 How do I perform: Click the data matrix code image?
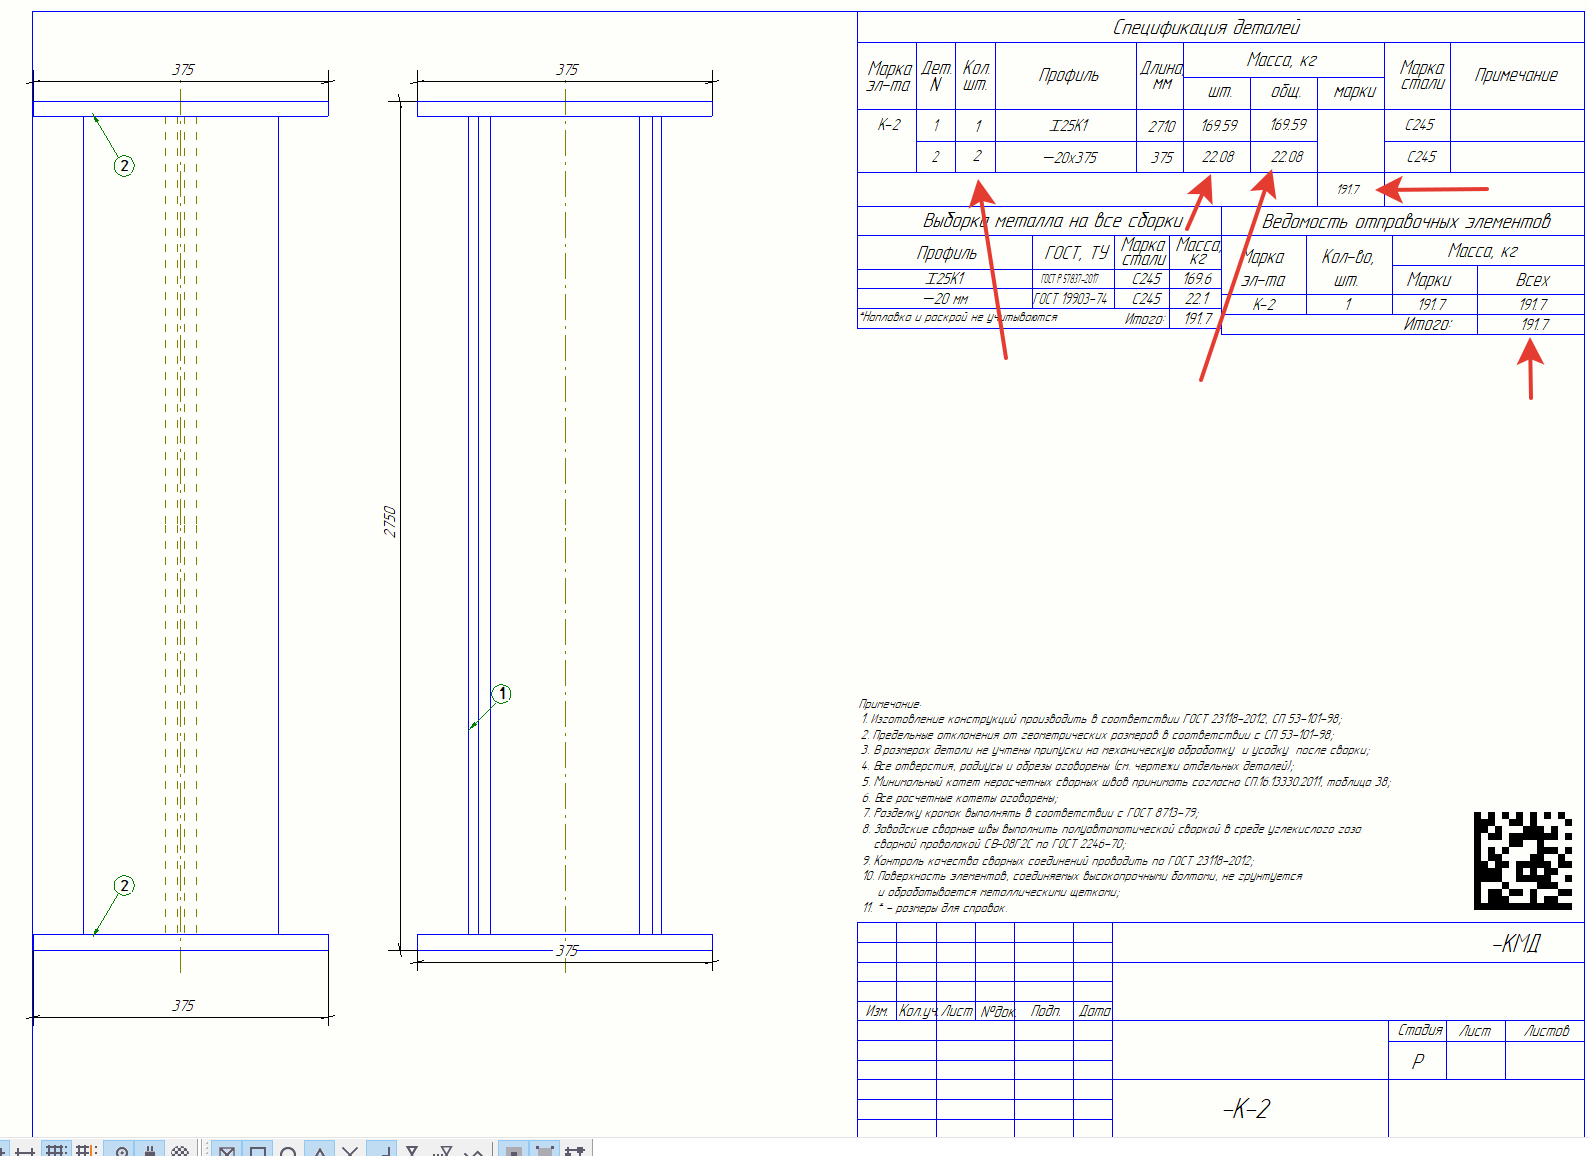pos(1522,860)
